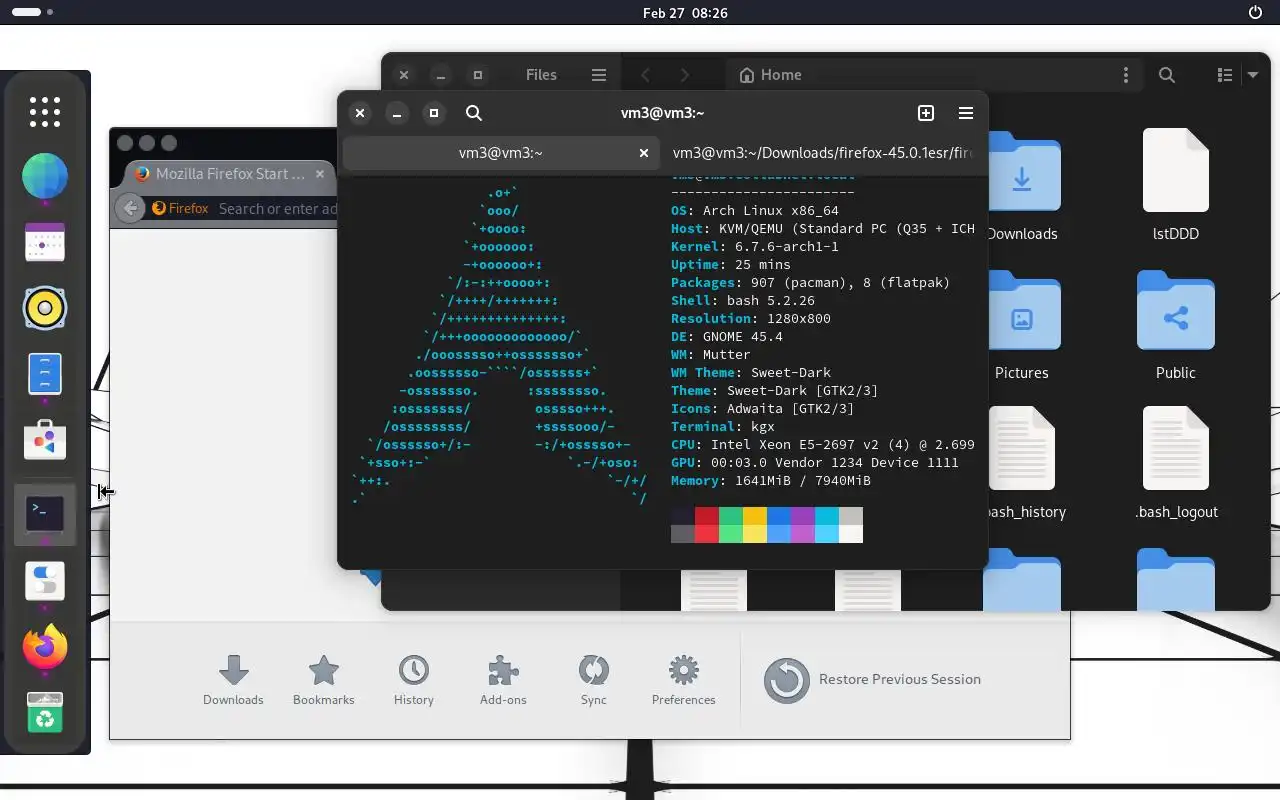Open the yellow speaker music app in dock
The height and width of the screenshot is (800, 1280).
tap(45, 309)
